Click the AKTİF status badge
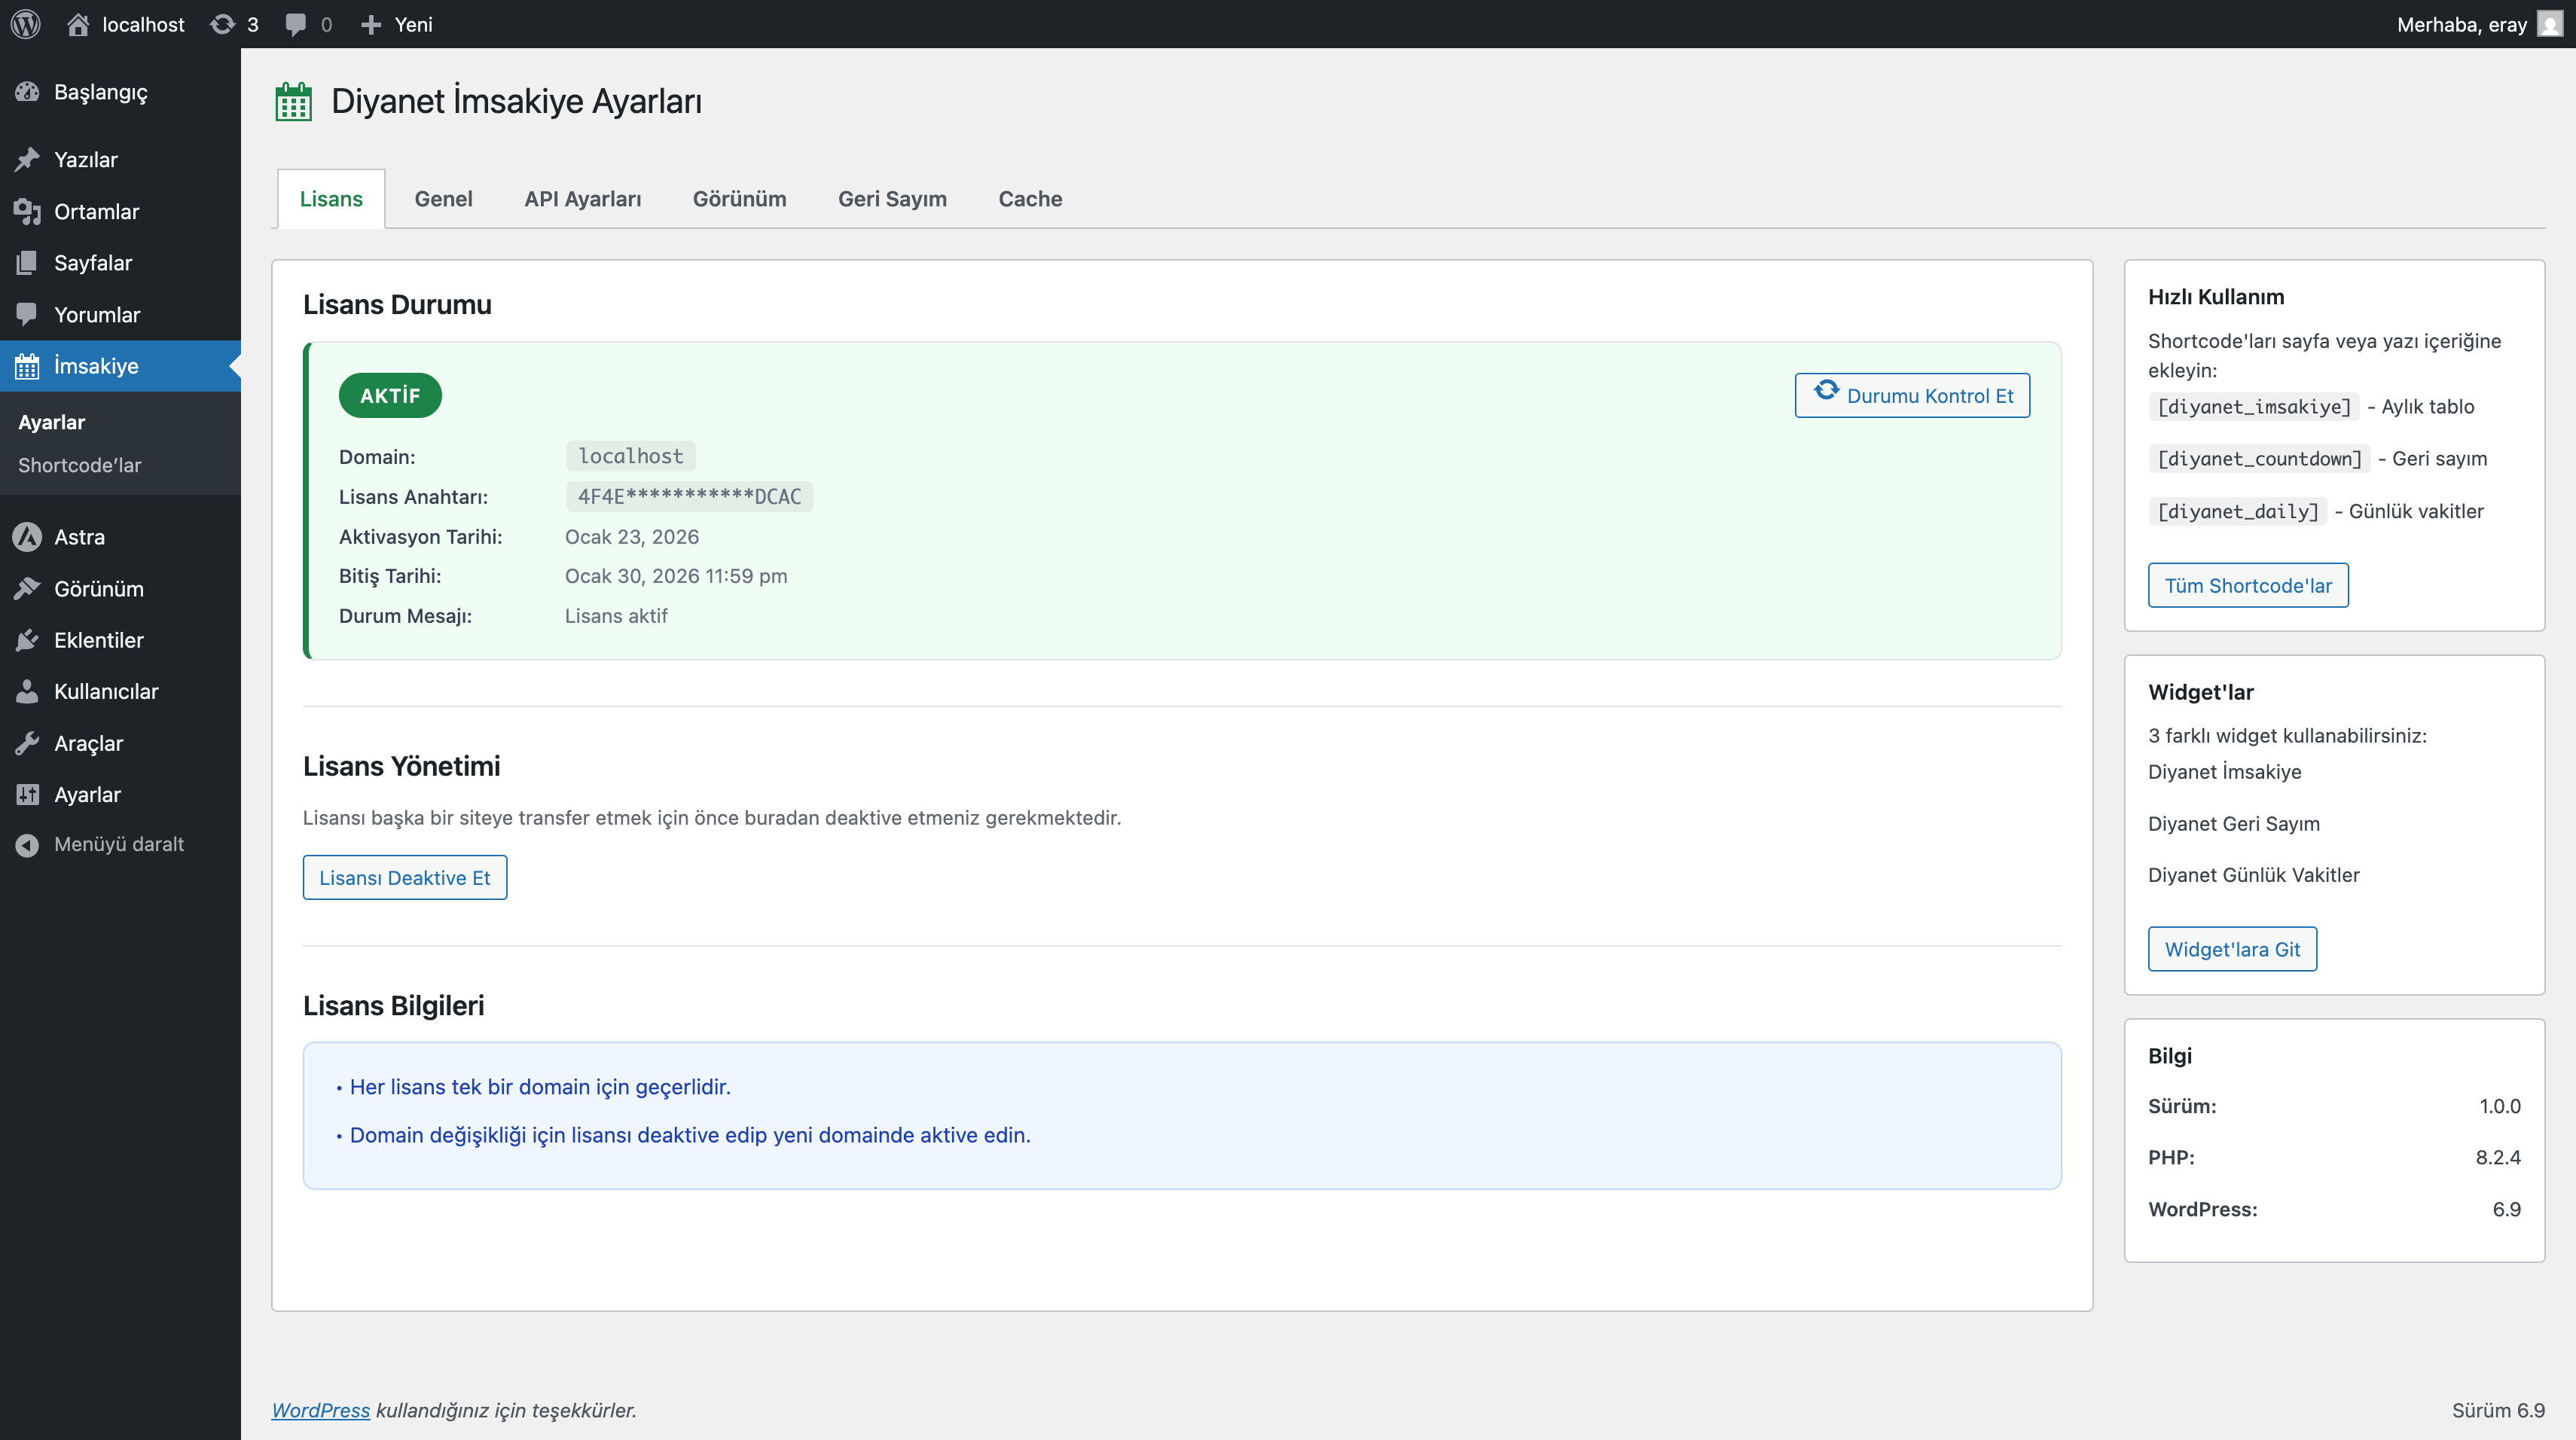Viewport: 2576px width, 1440px height. pyautogui.click(x=390, y=395)
